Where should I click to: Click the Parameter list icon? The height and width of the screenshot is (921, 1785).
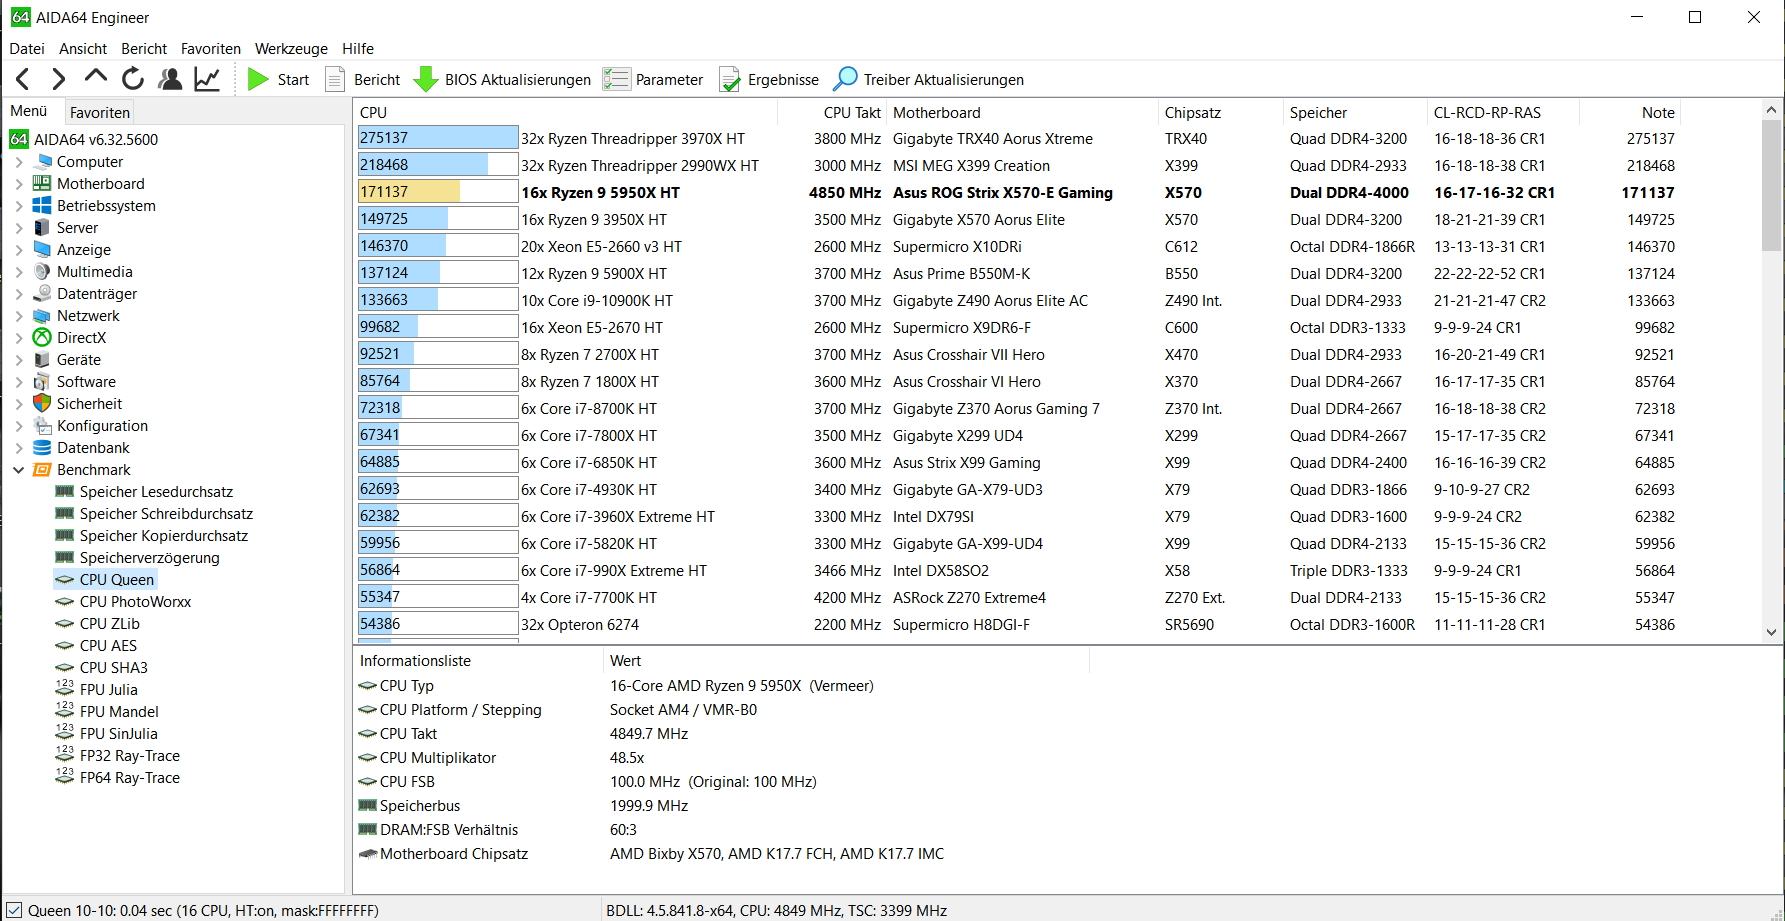click(x=616, y=79)
